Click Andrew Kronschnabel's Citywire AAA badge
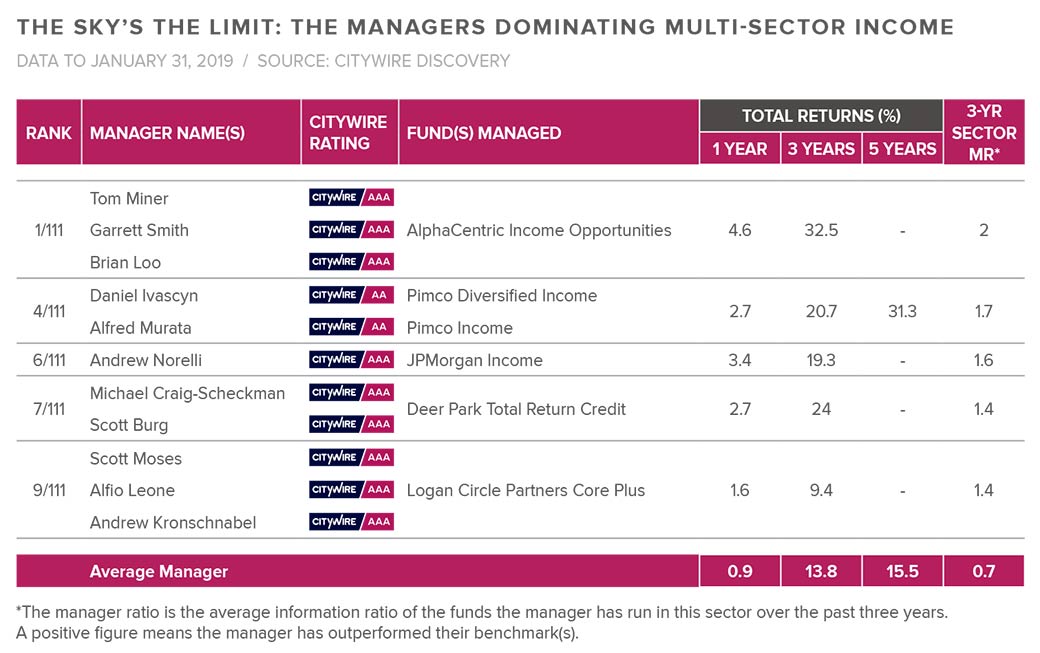Screen dimensions: 1040x653 (351, 522)
